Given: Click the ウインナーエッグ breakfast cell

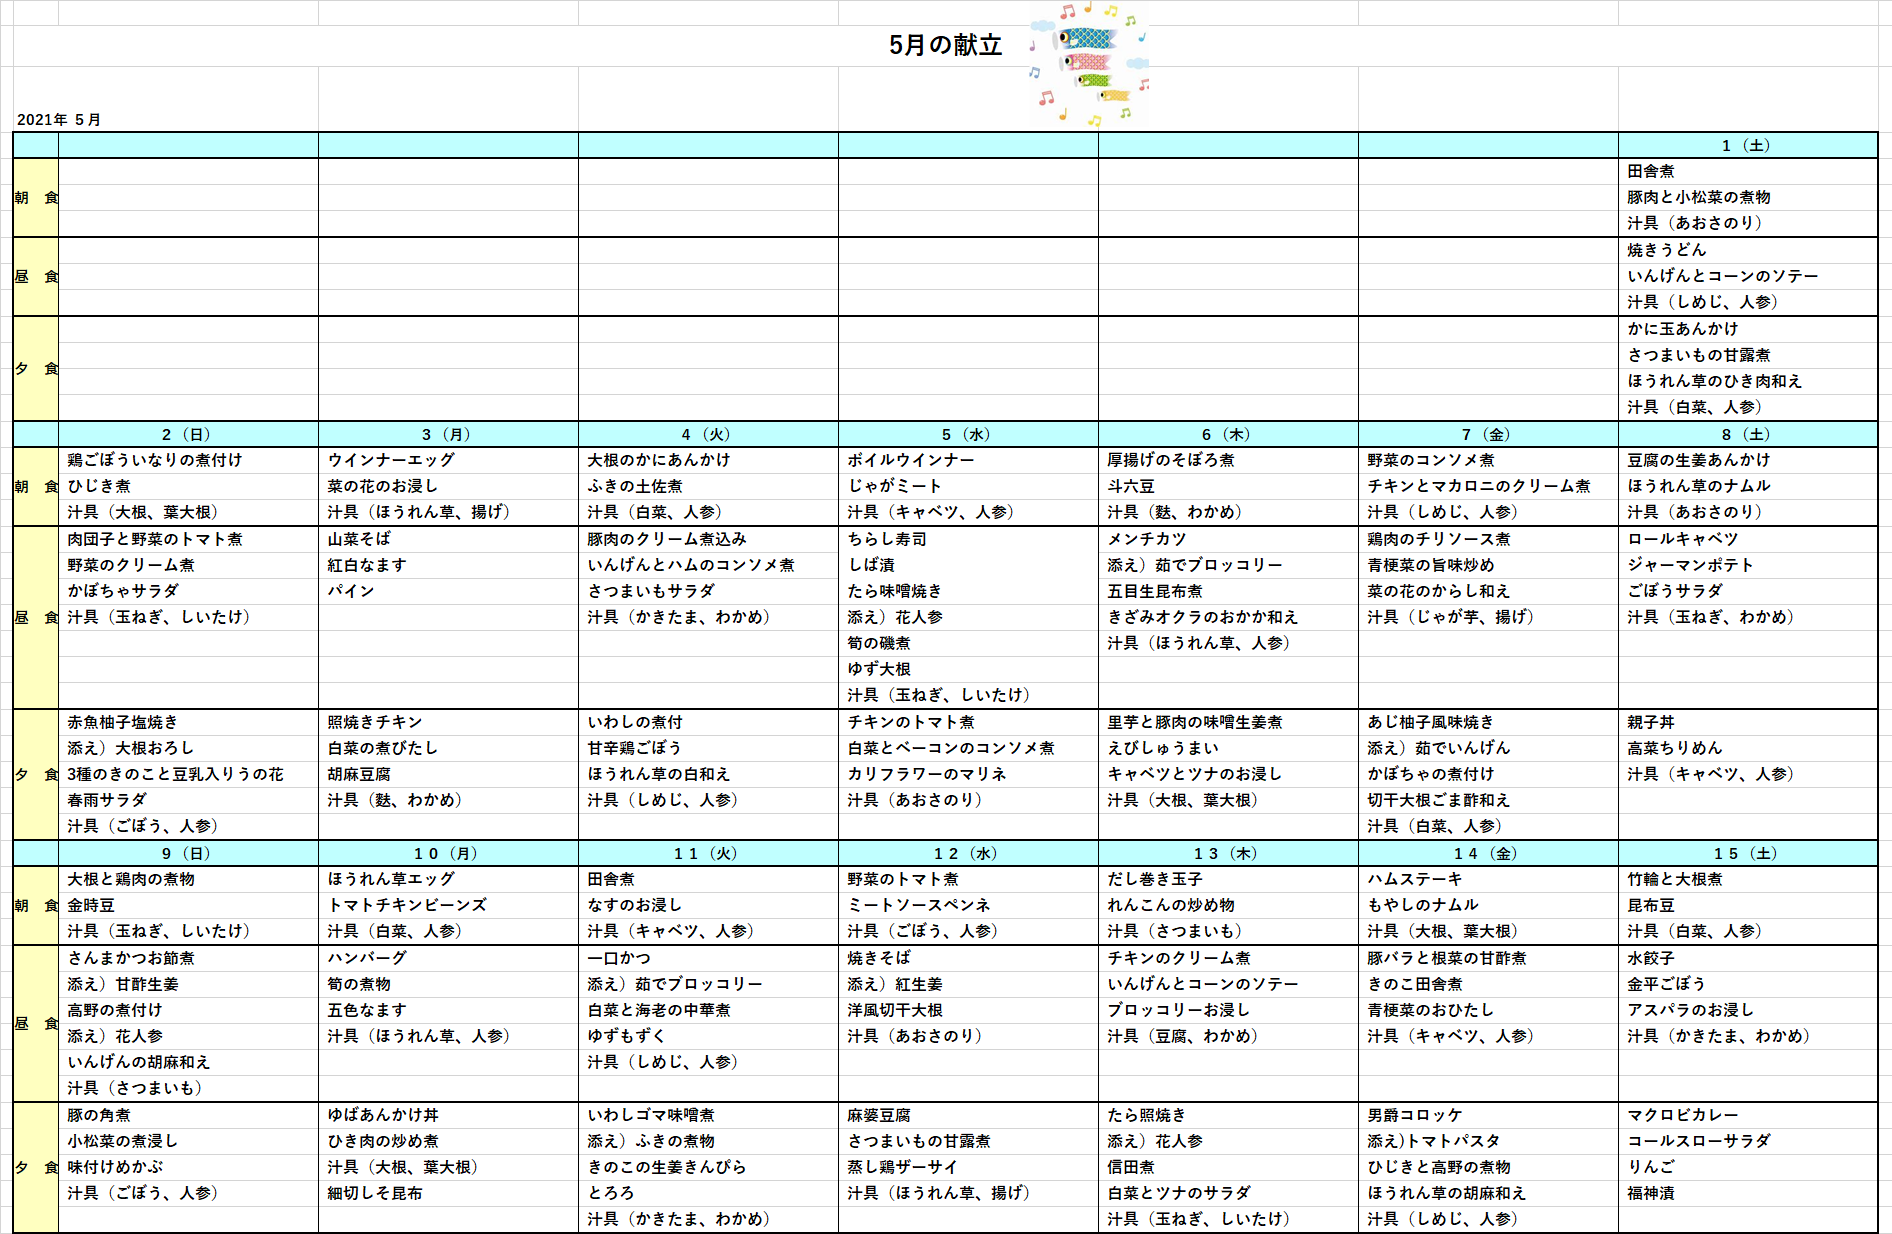Looking at the screenshot, I should pos(391,461).
